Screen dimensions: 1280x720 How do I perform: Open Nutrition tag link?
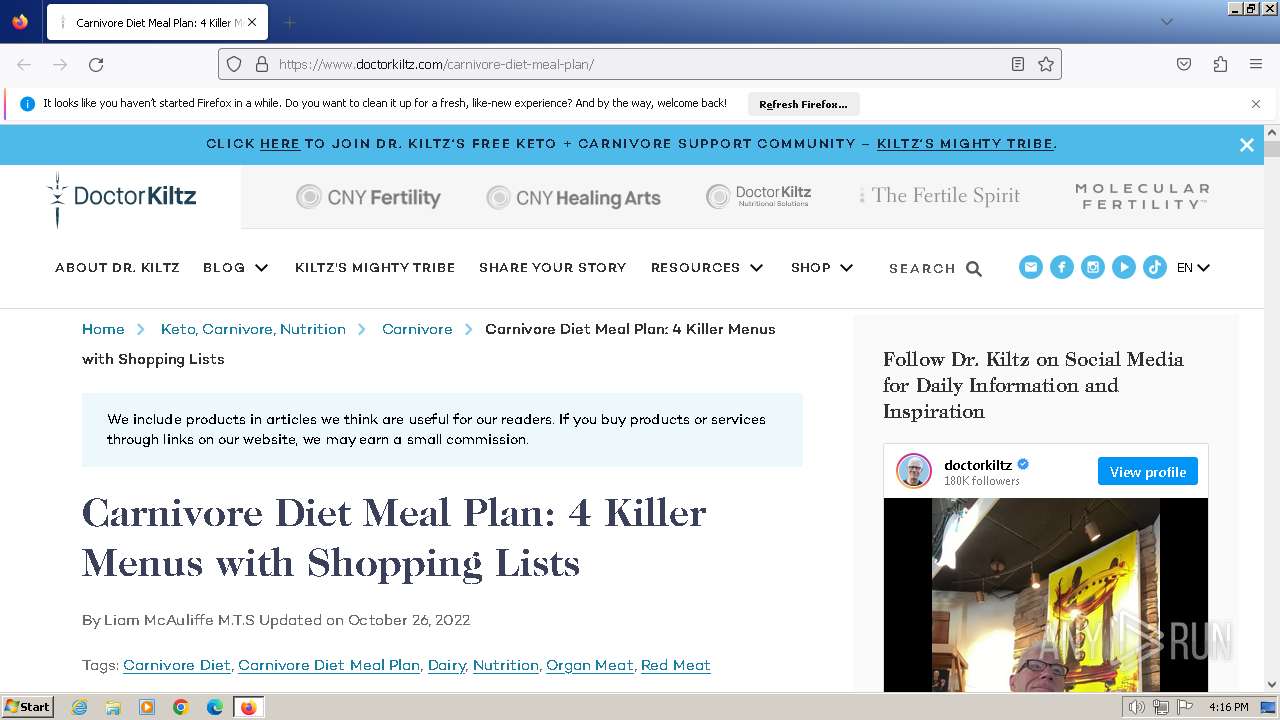pyautogui.click(x=506, y=665)
